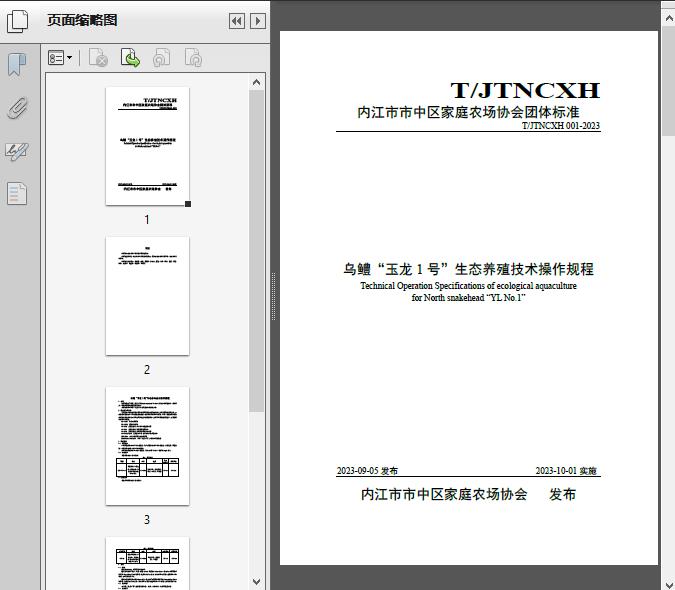Select page 3 thumbnail

147,446
